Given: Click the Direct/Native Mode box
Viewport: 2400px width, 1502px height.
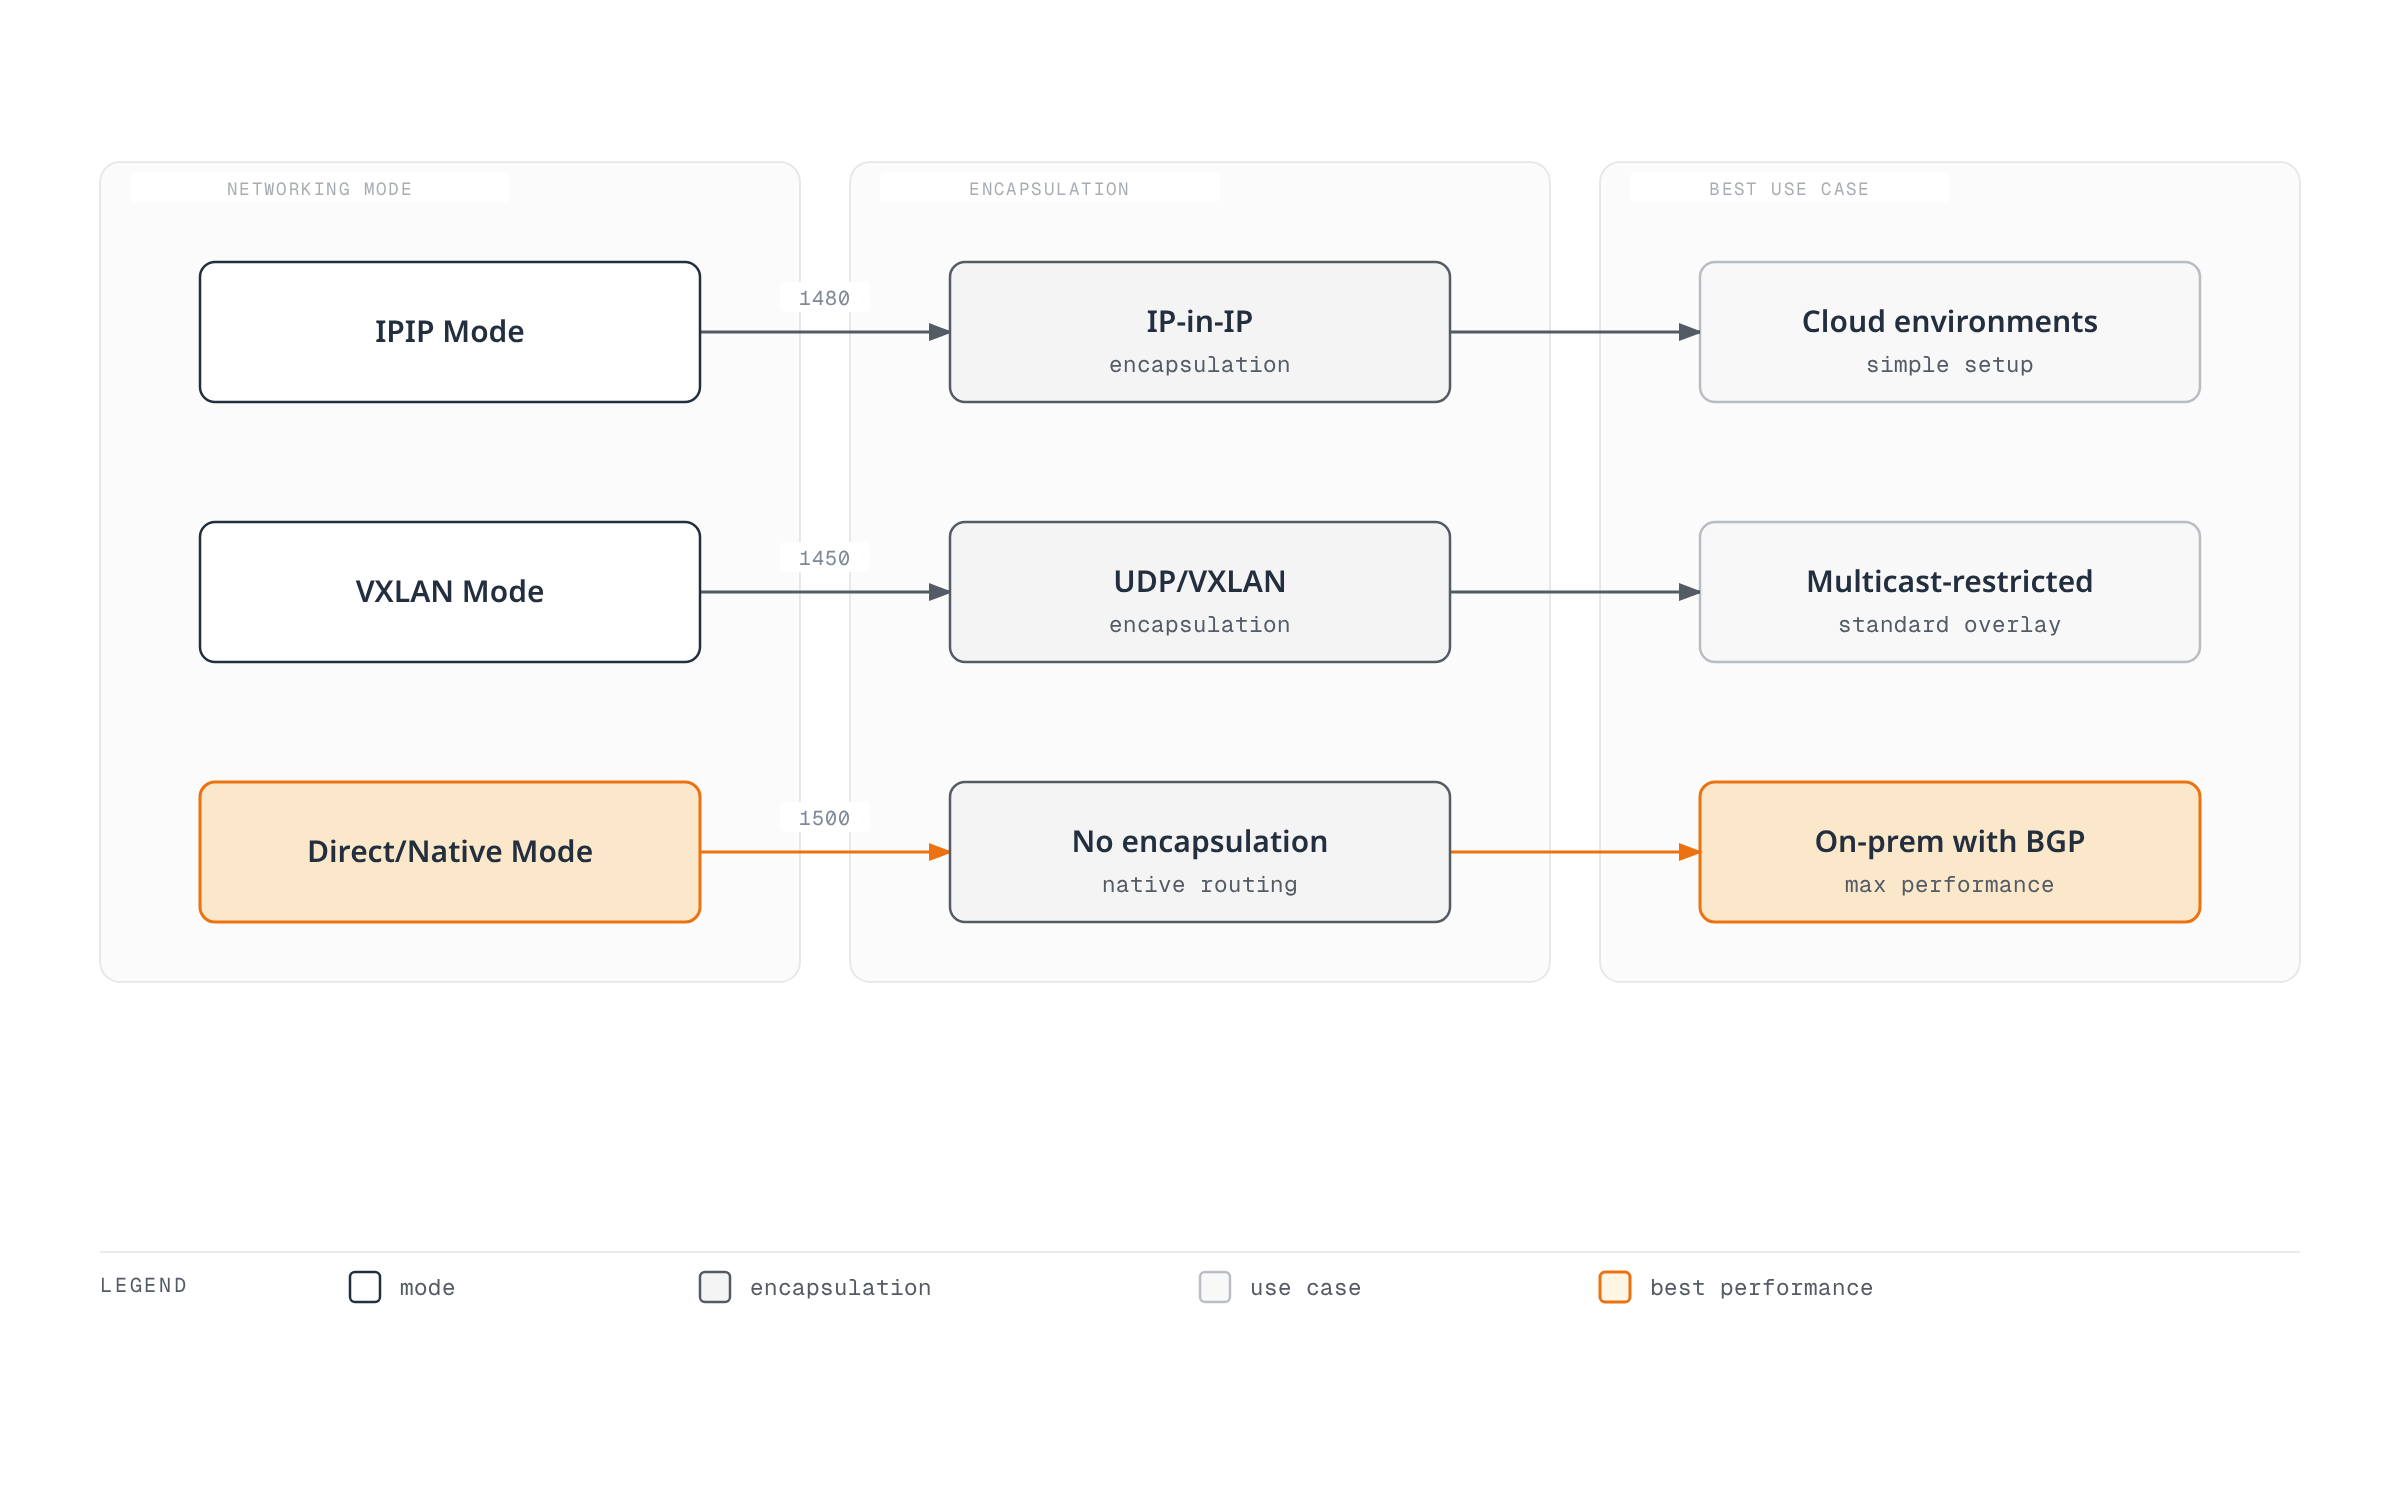Looking at the screenshot, I should [x=450, y=852].
